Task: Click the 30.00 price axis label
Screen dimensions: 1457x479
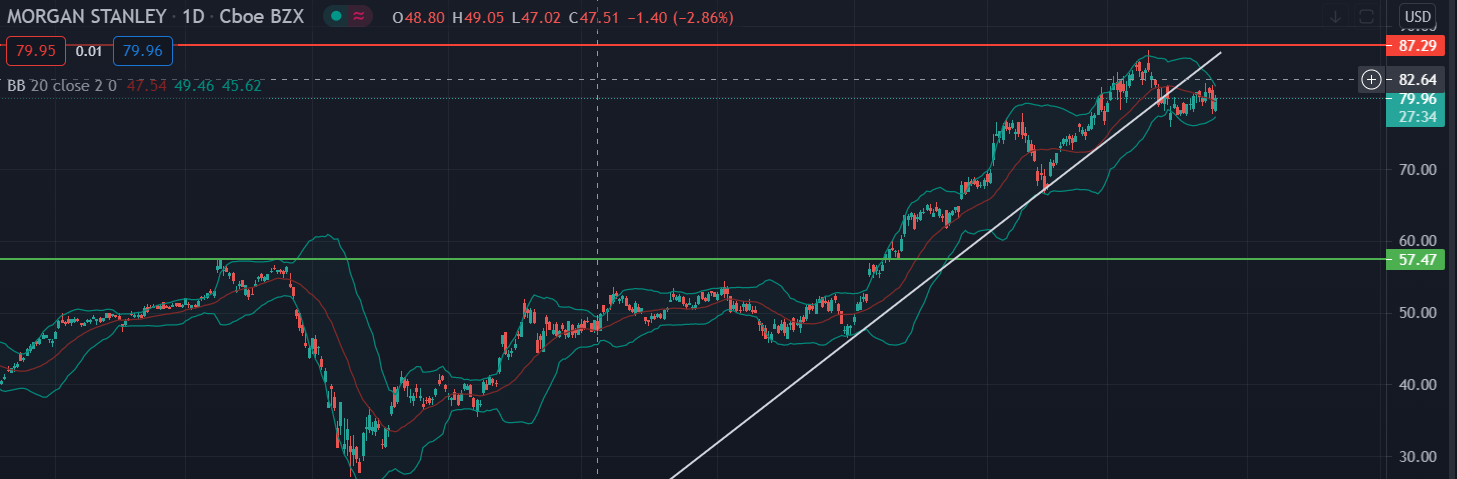Action: [1417, 456]
